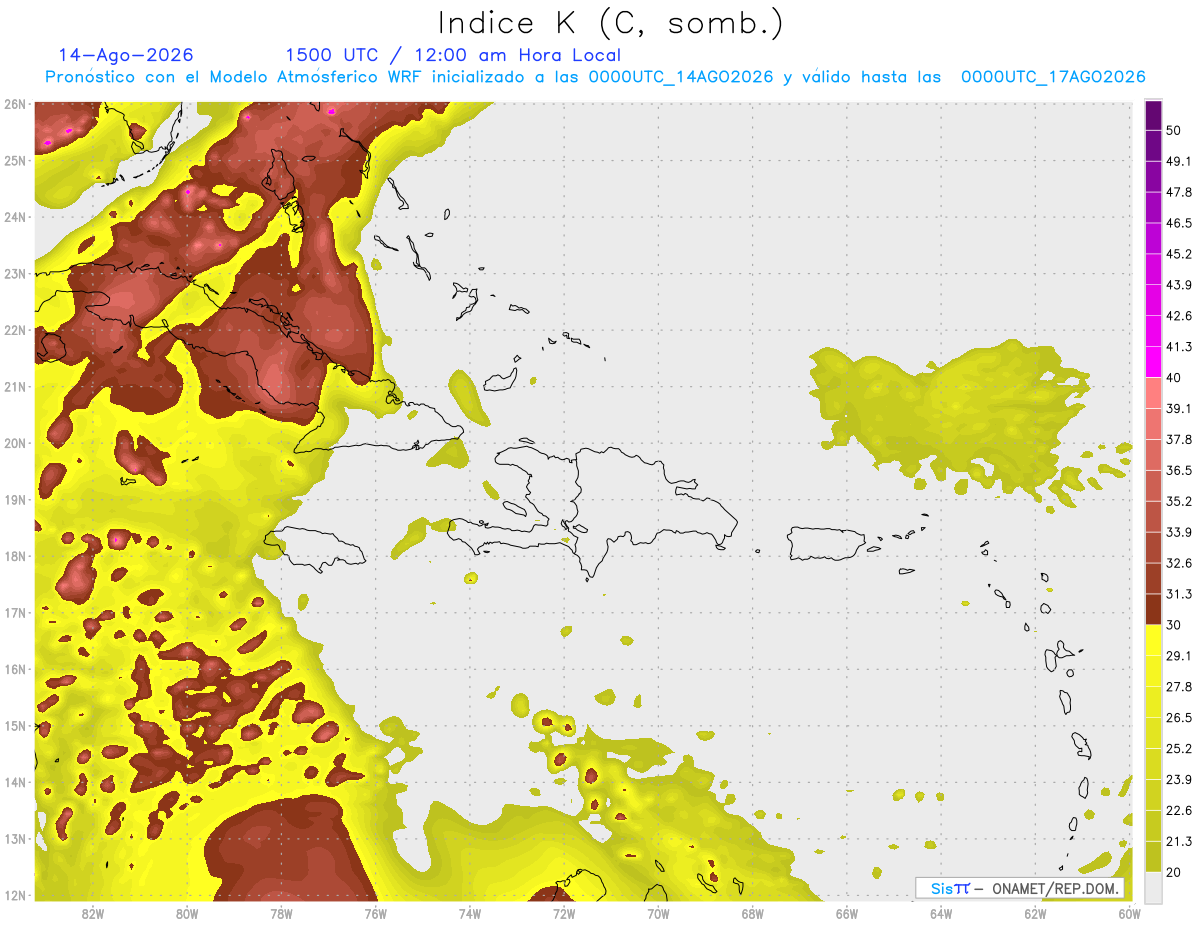Click colorbar value "42.6"
This screenshot has width=1200, height=927.
pos(1178,316)
